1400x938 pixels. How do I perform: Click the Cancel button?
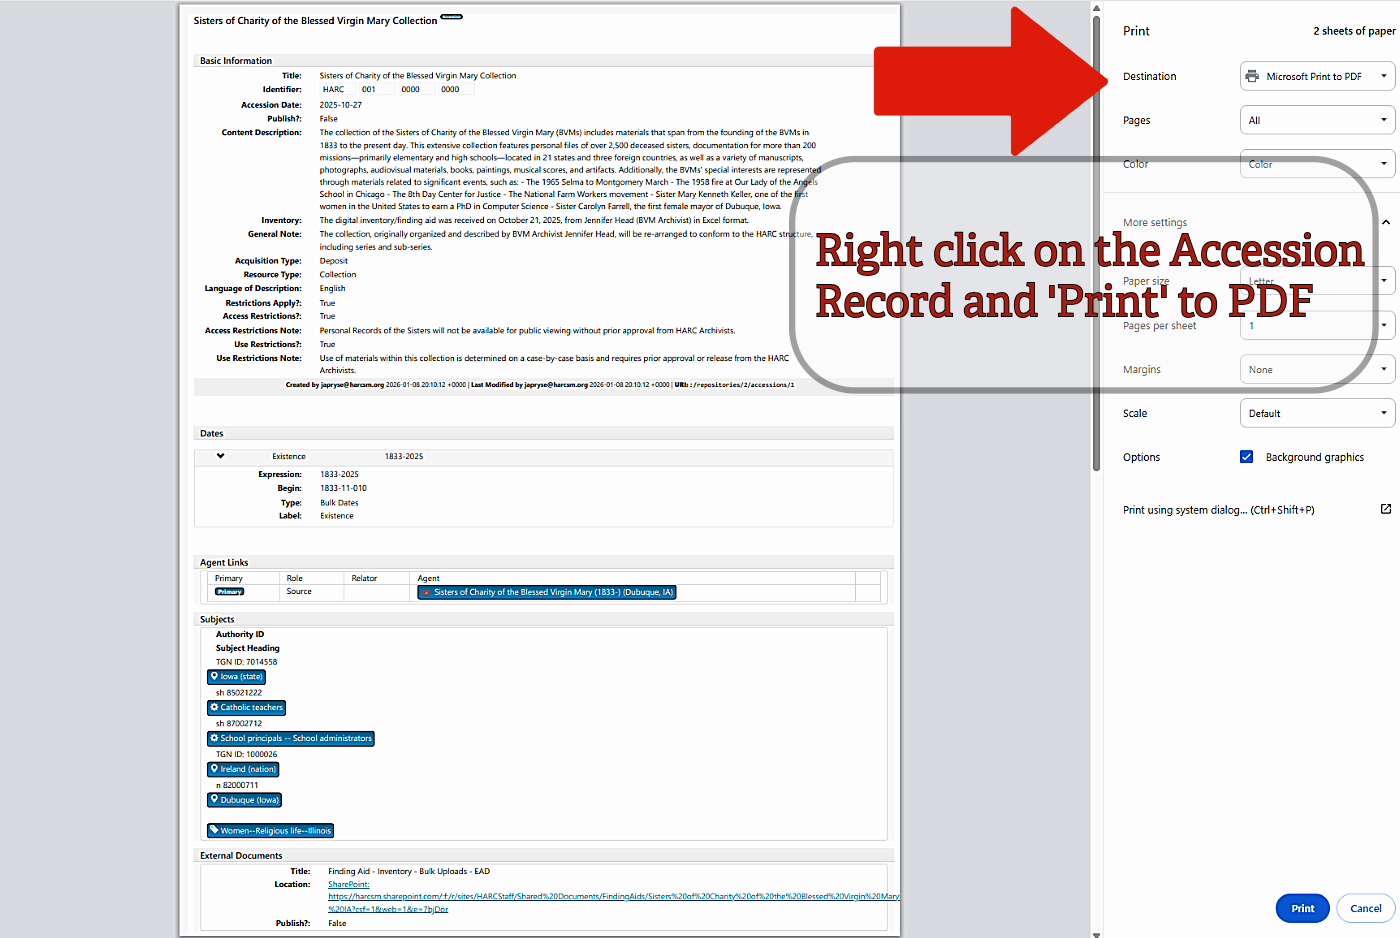tap(1365, 908)
